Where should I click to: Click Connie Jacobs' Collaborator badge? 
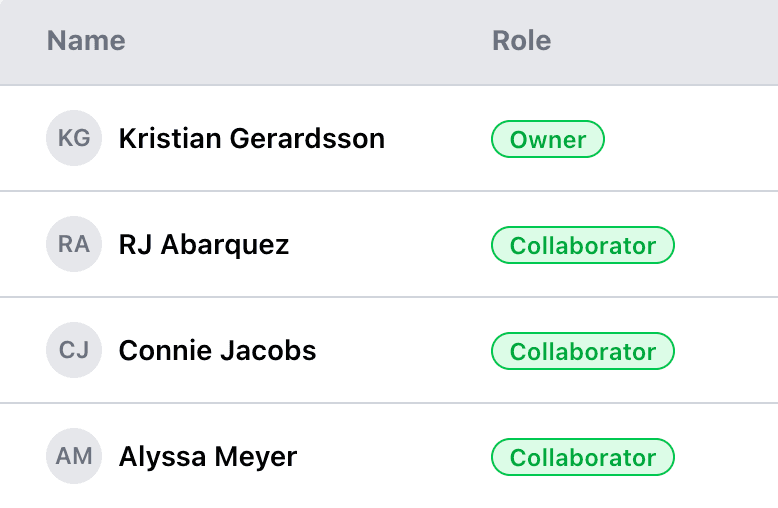[582, 351]
